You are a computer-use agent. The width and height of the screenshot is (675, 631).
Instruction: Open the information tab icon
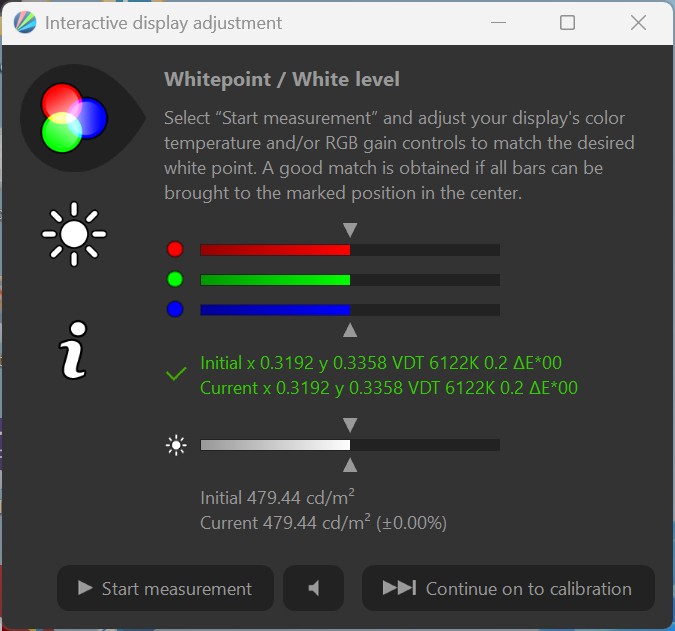73,350
